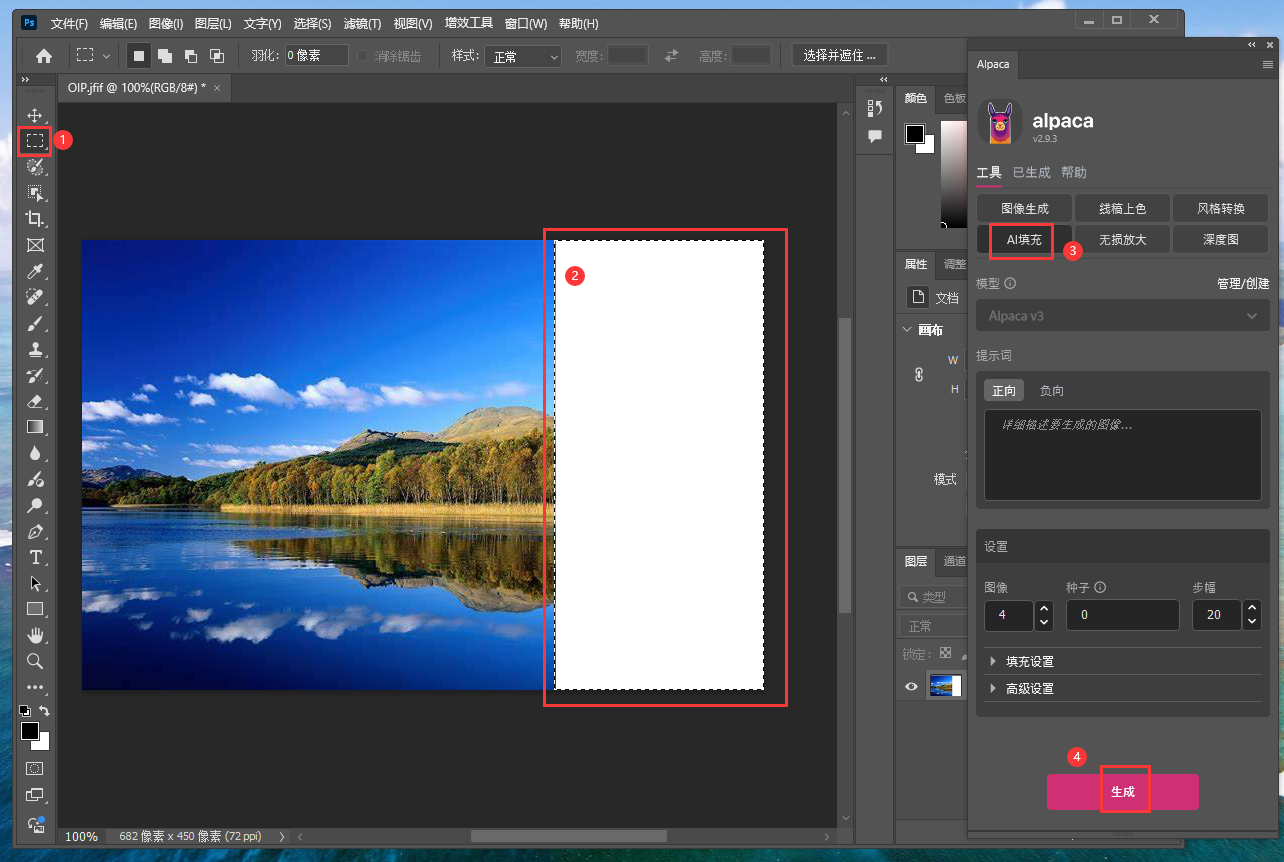Select the Zoom tool
1284x862 pixels.
[x=35, y=661]
